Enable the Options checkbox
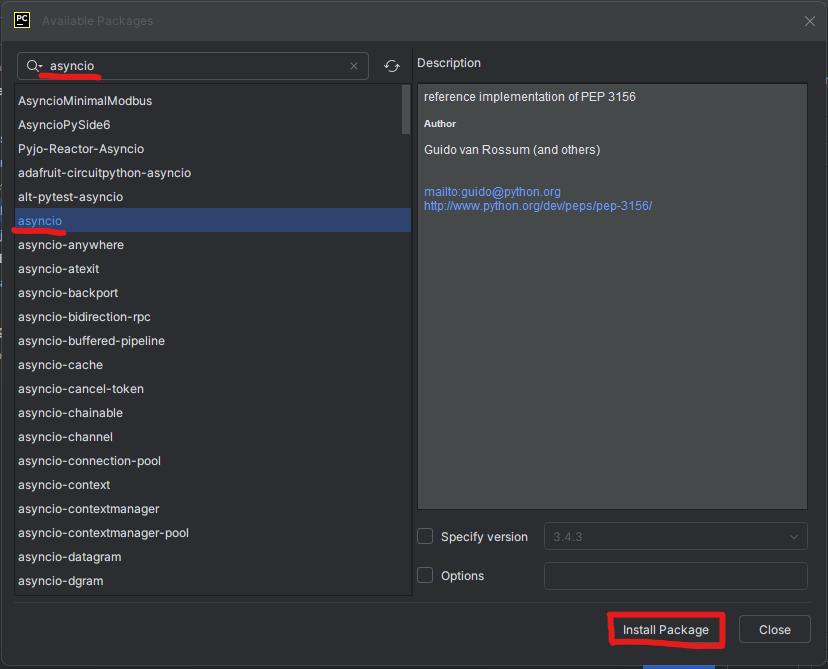The image size is (828, 669). 425,575
